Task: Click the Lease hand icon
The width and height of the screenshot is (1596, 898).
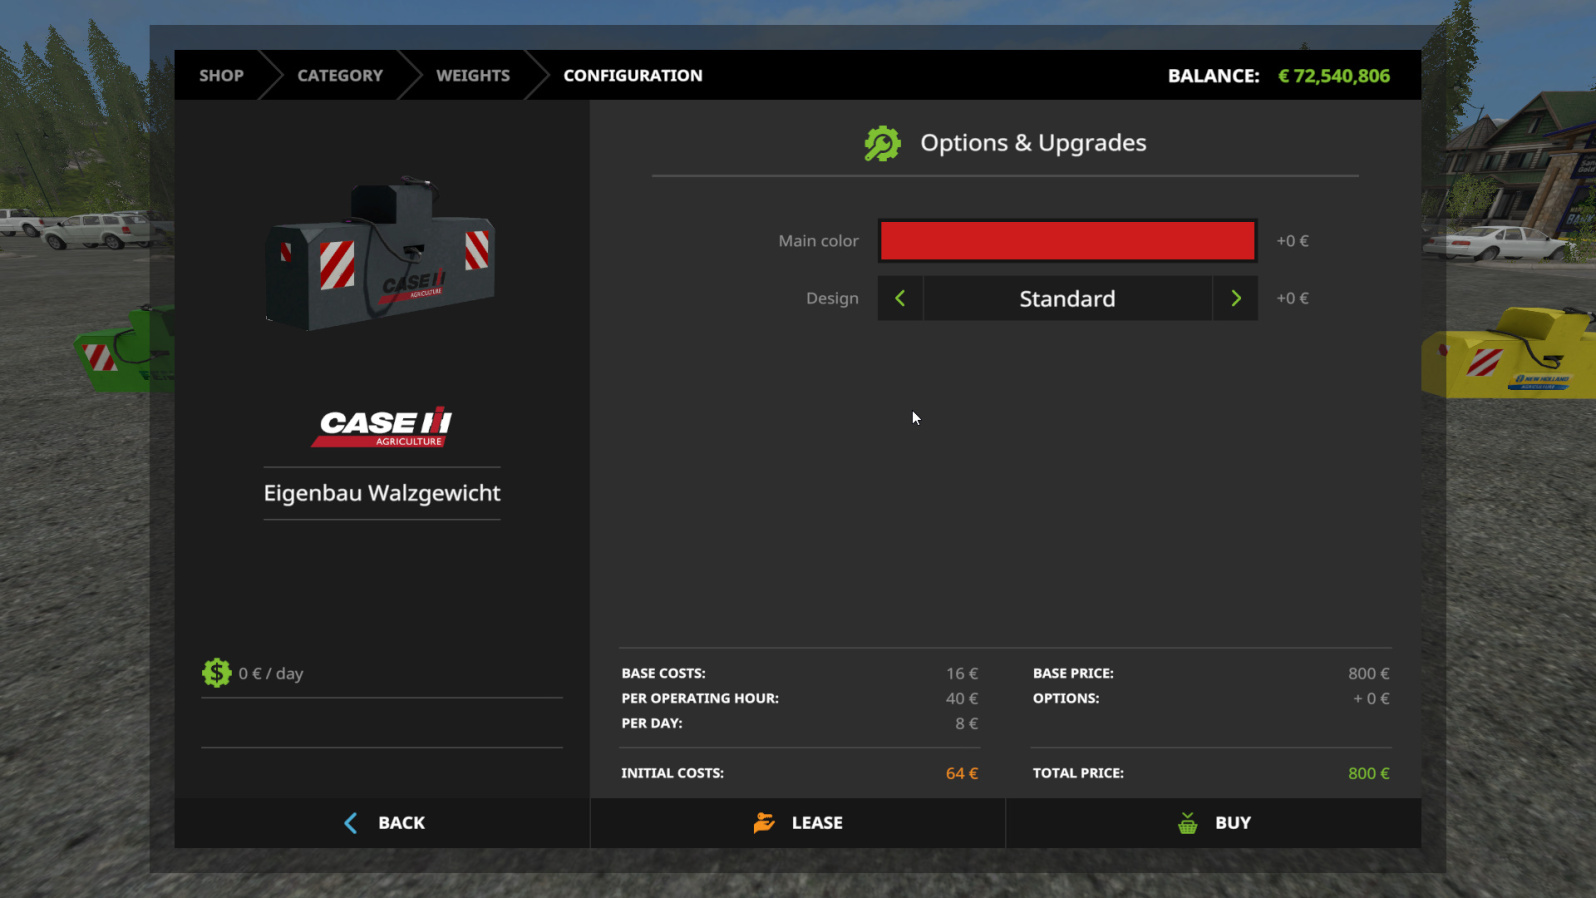Action: pyautogui.click(x=764, y=823)
